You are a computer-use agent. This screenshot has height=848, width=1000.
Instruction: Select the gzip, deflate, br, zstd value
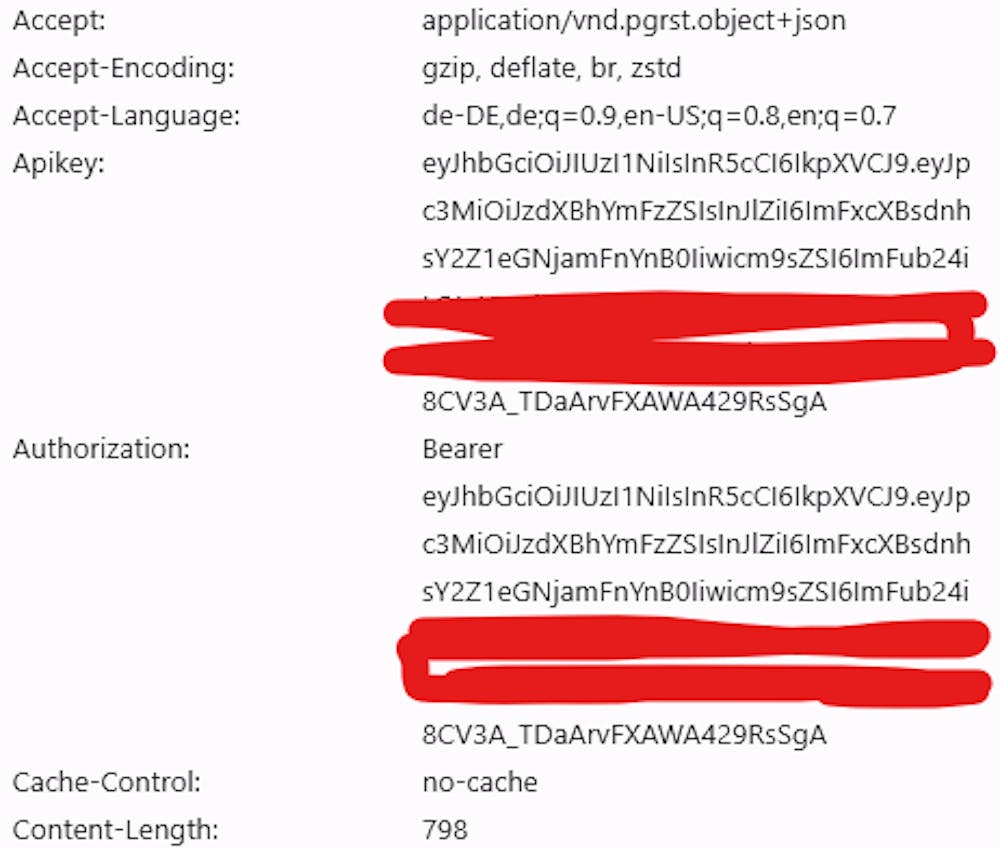click(x=552, y=69)
